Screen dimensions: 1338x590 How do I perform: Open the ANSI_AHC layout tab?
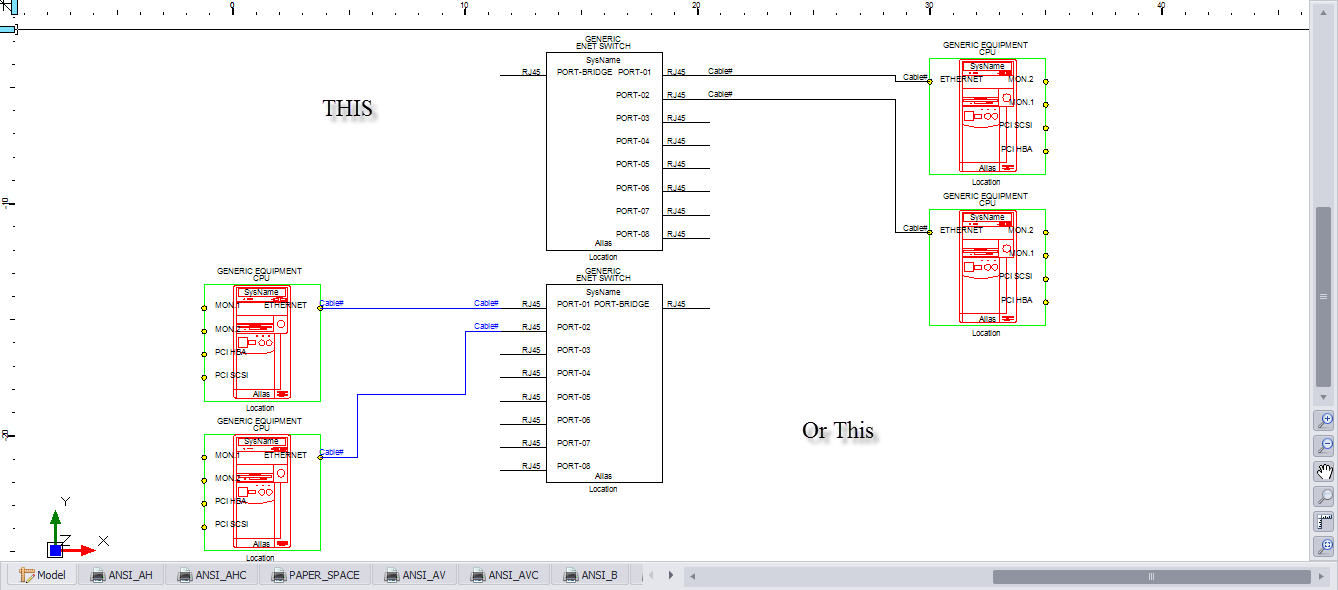[210, 575]
